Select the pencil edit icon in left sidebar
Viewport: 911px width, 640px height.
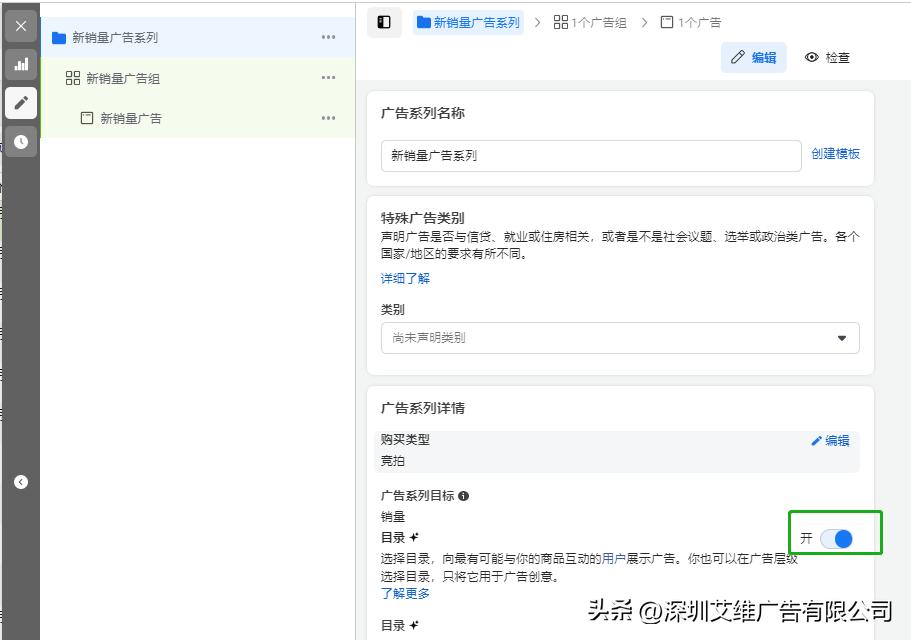coord(20,103)
